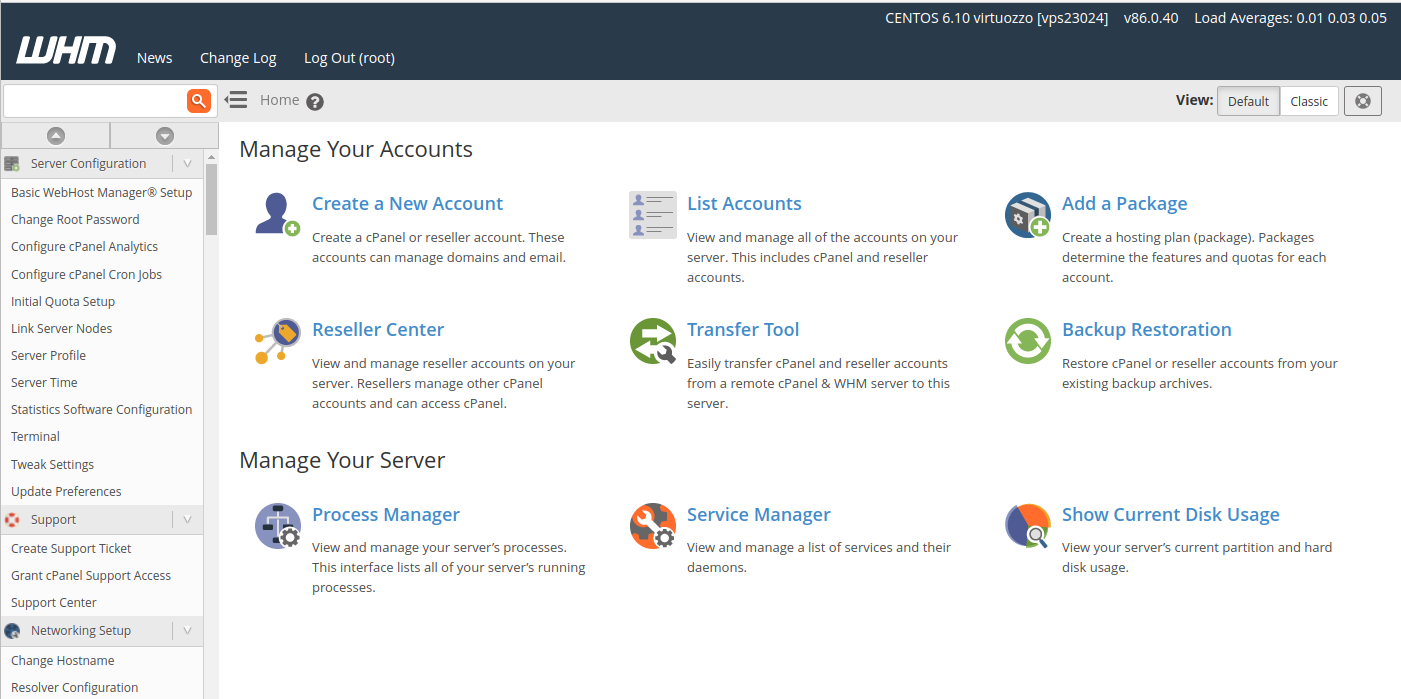1401x699 pixels.
Task: Click the WHM logo
Action: [x=66, y=50]
